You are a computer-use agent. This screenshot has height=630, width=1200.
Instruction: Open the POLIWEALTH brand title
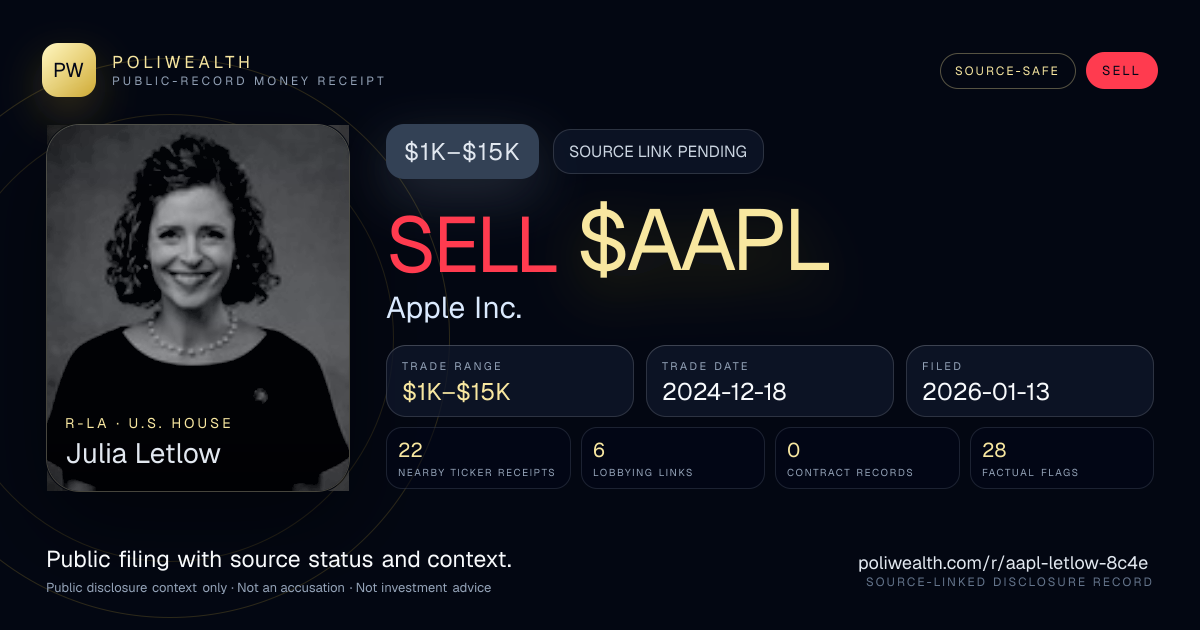click(x=182, y=62)
